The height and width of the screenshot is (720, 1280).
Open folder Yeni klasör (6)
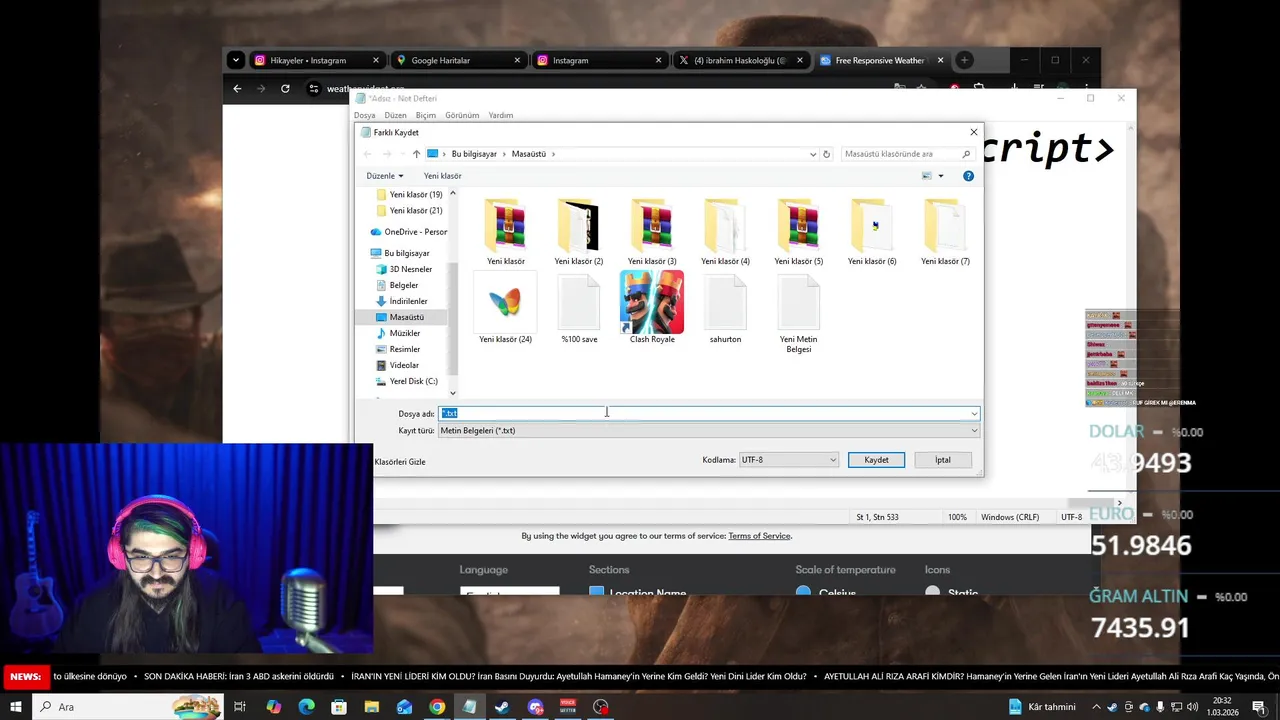[872, 231]
